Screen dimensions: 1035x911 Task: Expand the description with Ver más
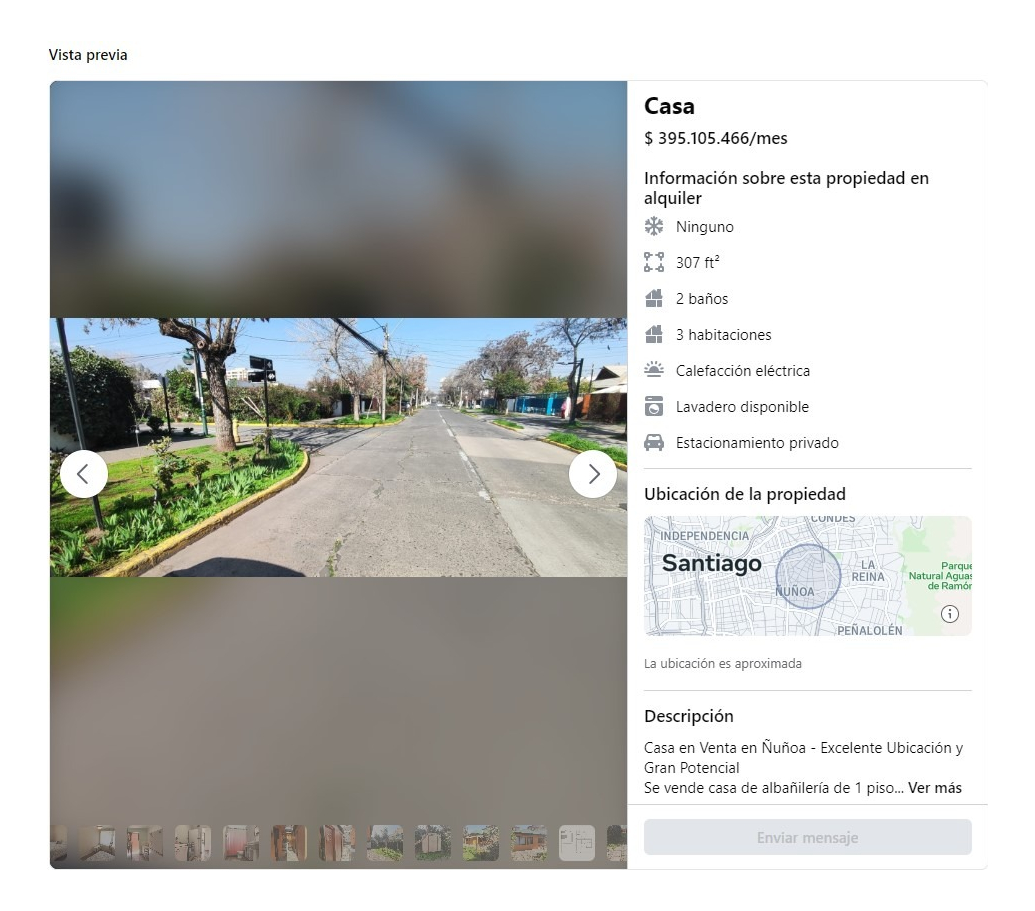[x=934, y=787]
